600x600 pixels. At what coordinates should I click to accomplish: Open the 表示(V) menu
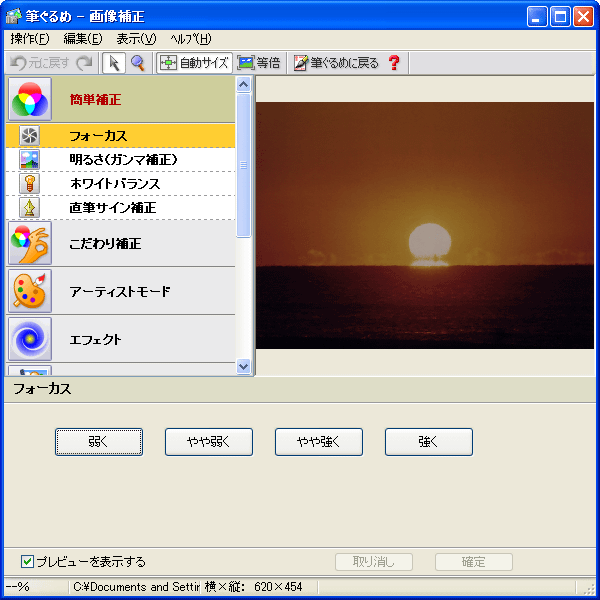click(136, 39)
